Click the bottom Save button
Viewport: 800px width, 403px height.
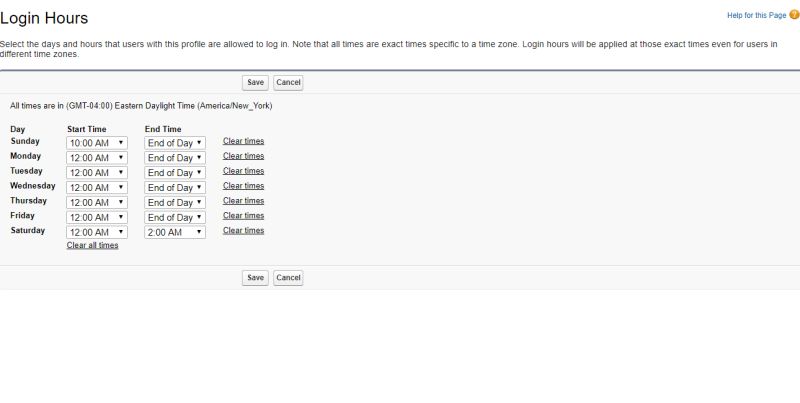coord(255,278)
